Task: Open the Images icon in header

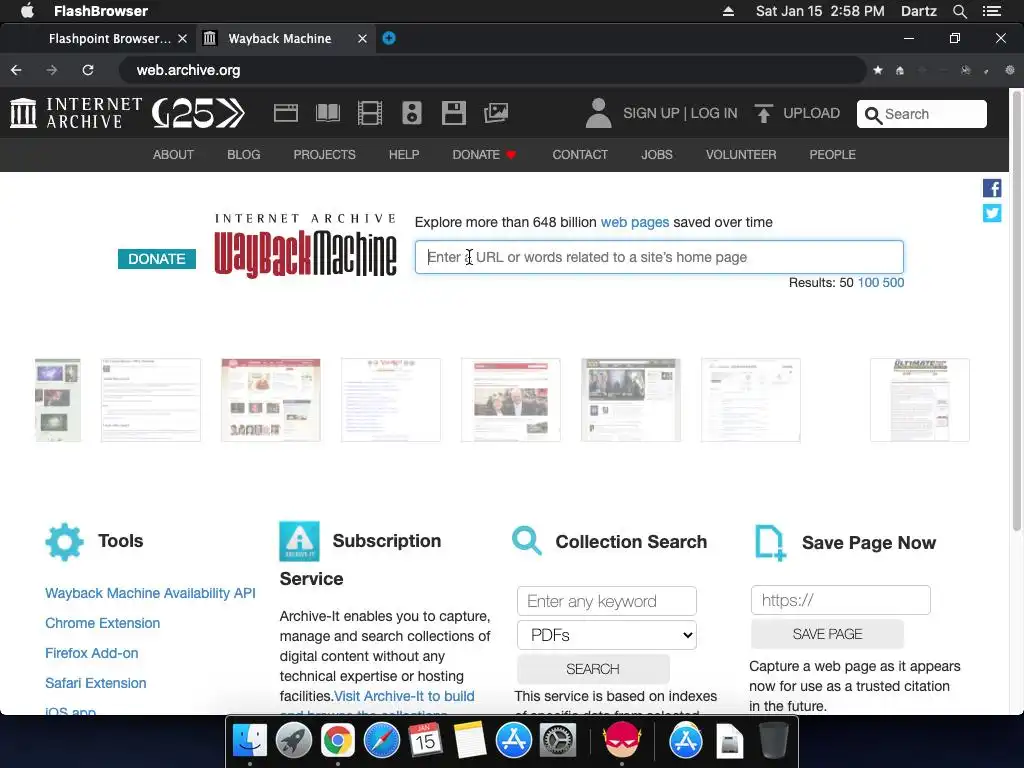Action: (496, 113)
